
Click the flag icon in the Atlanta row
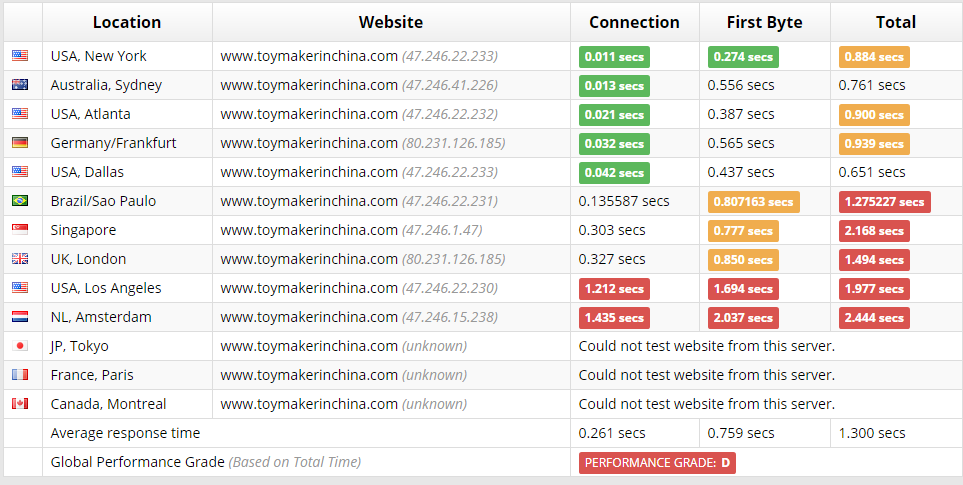click(20, 114)
